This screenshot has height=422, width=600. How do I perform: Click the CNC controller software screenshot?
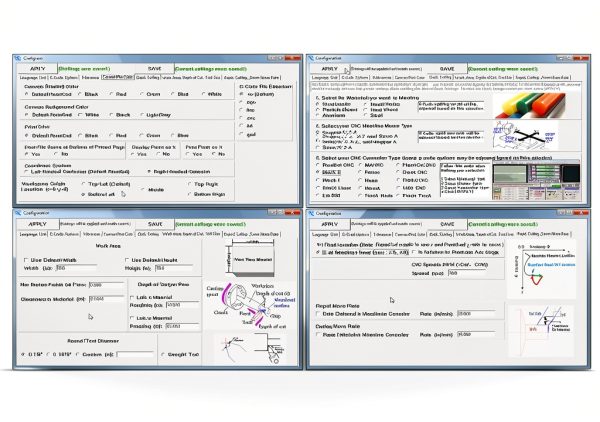coord(536,180)
